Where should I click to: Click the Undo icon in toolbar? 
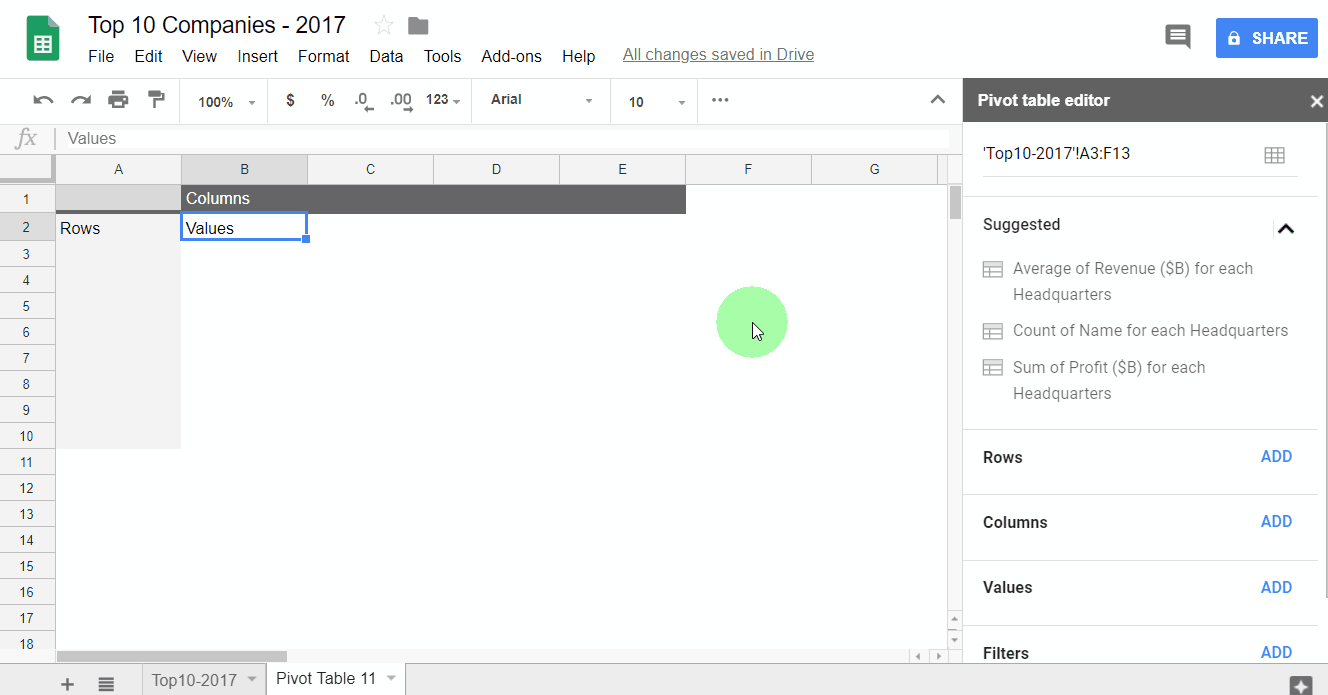[x=43, y=100]
